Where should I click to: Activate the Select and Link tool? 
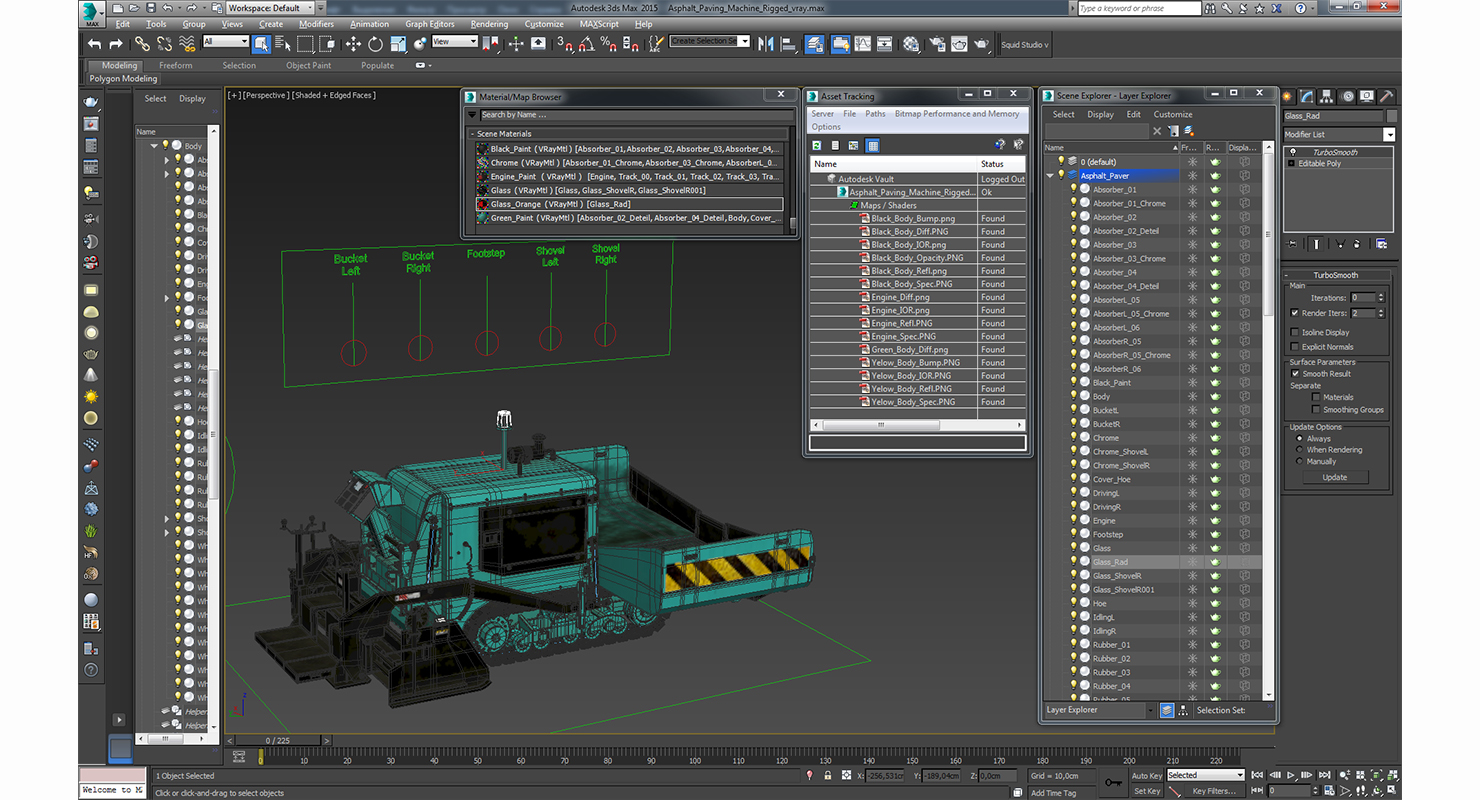(x=142, y=44)
